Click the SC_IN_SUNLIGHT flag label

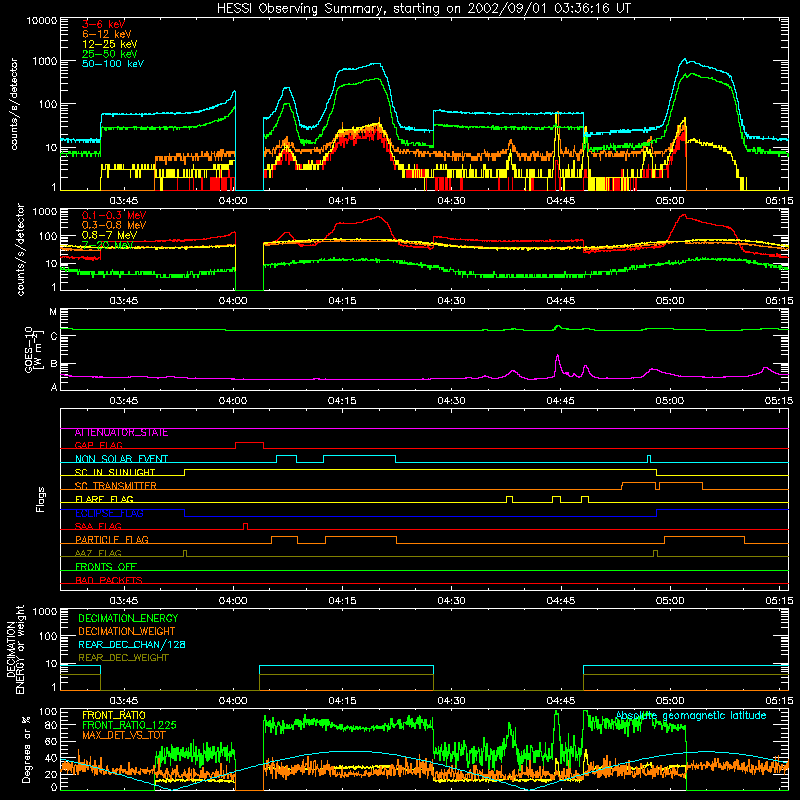[115, 472]
